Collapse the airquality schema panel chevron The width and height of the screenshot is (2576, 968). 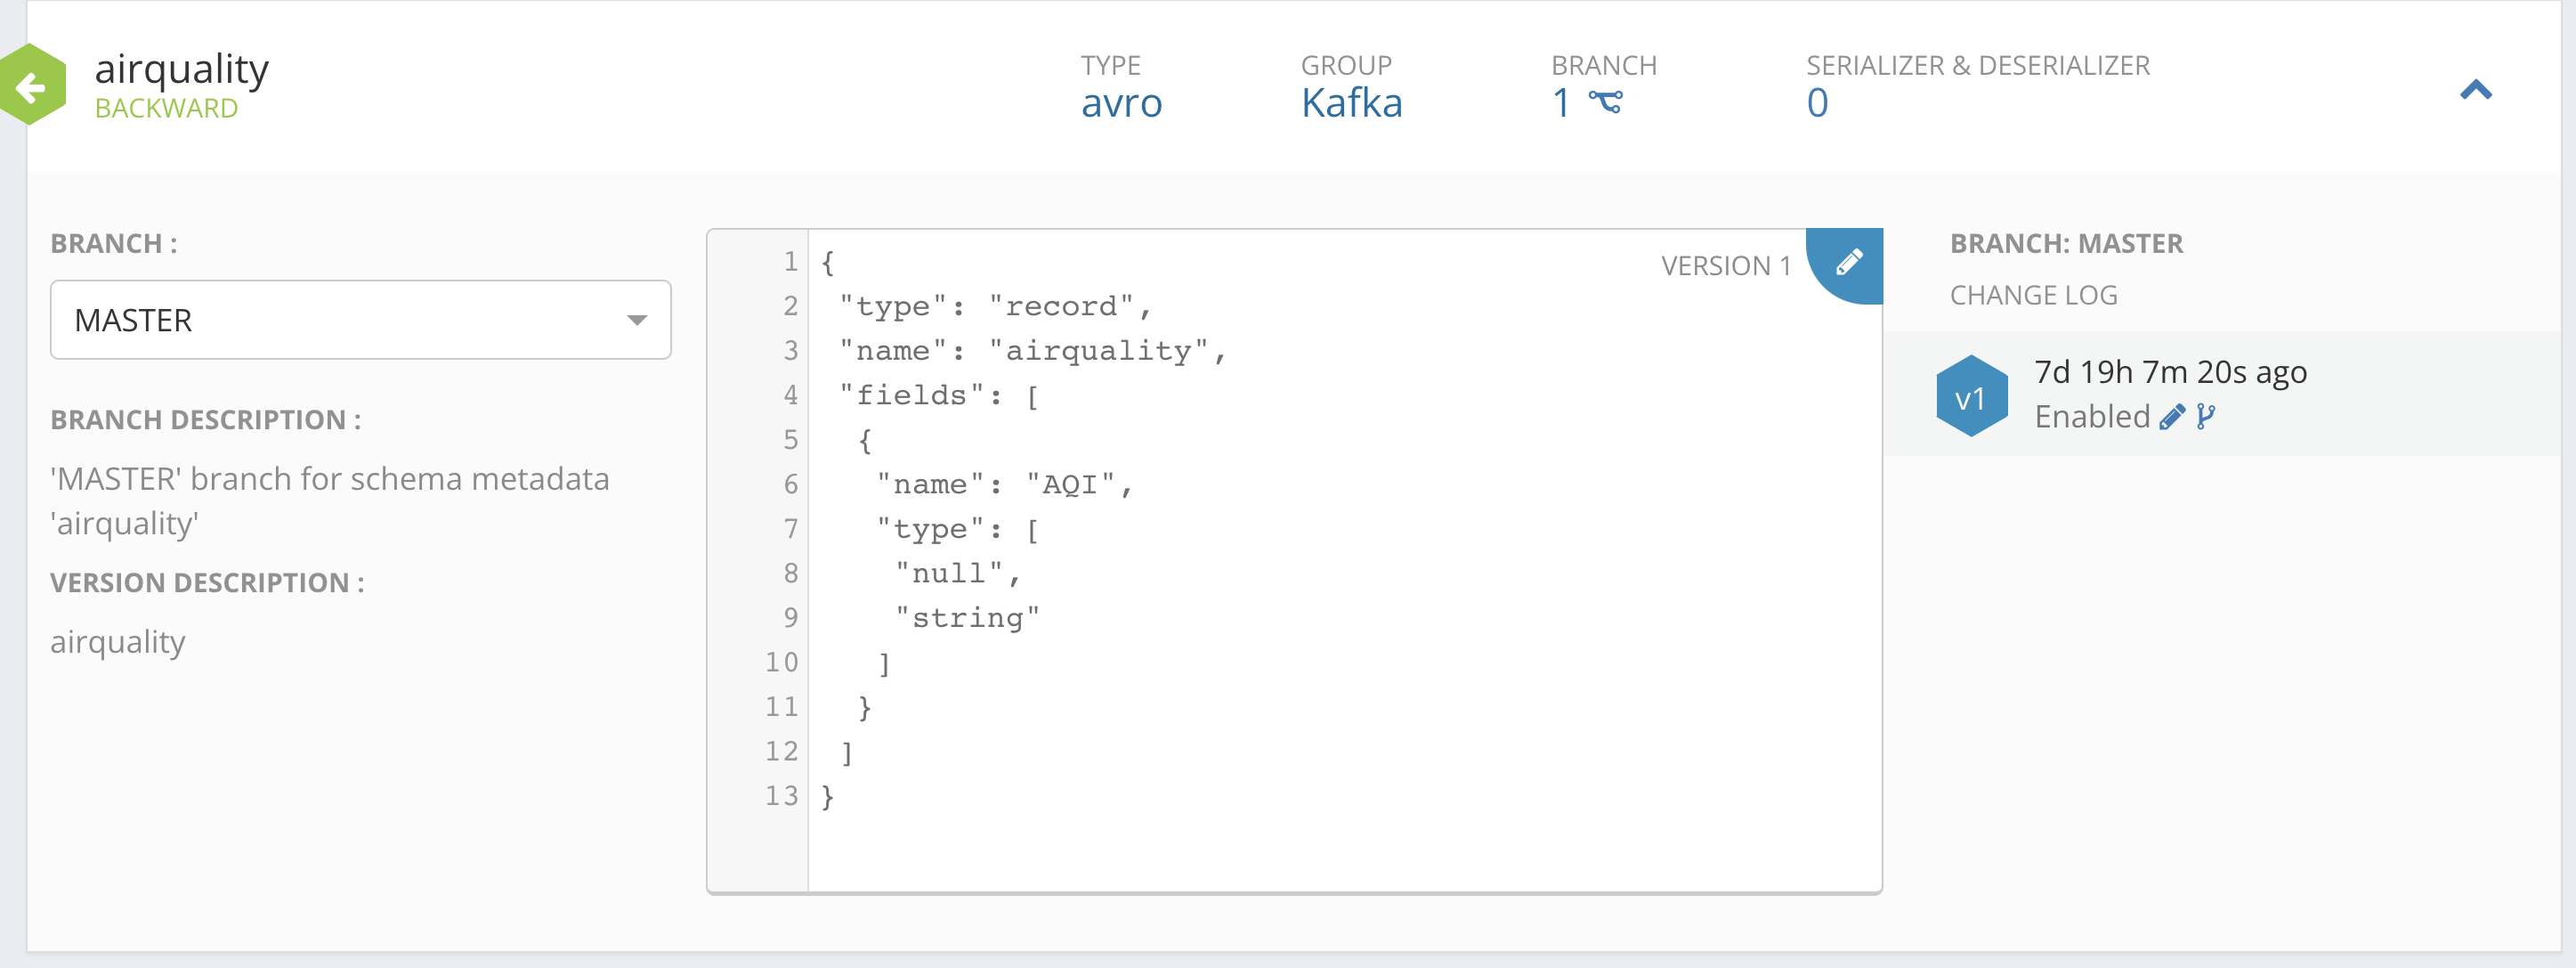[2475, 91]
